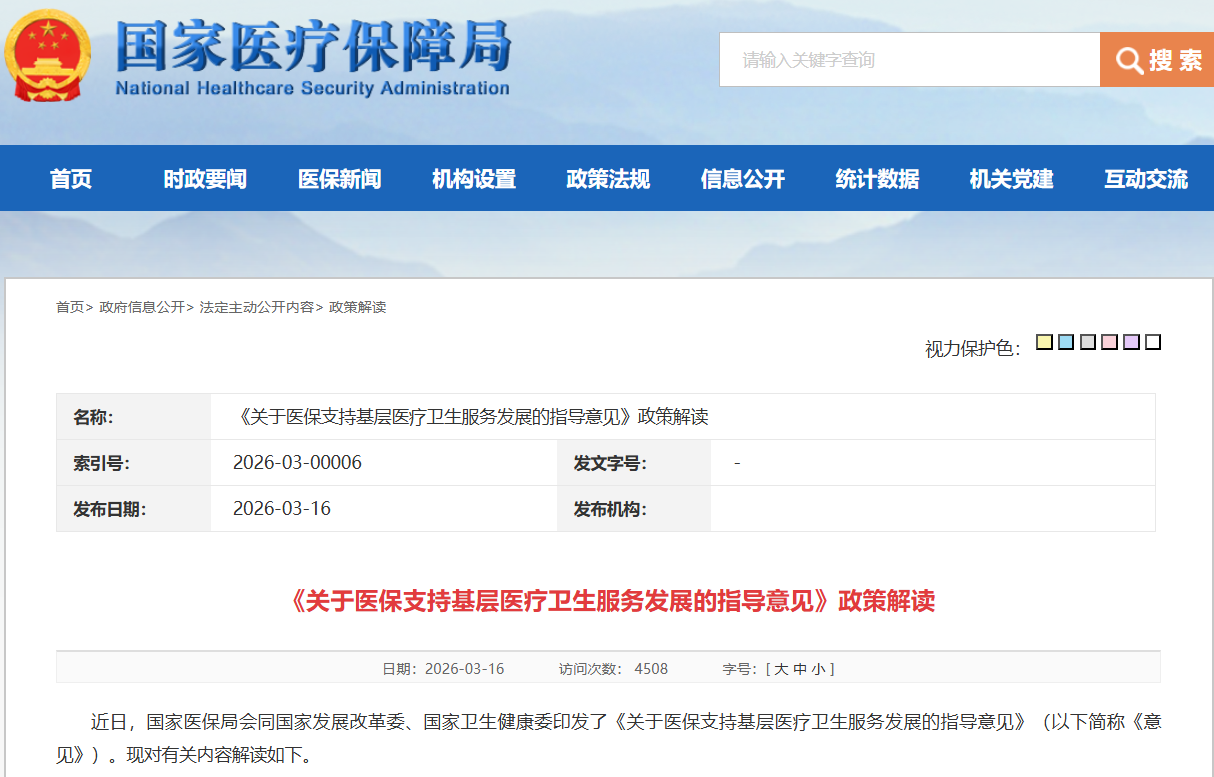
Task: Apply the purple eye-protection color swatch
Action: 1131,342
